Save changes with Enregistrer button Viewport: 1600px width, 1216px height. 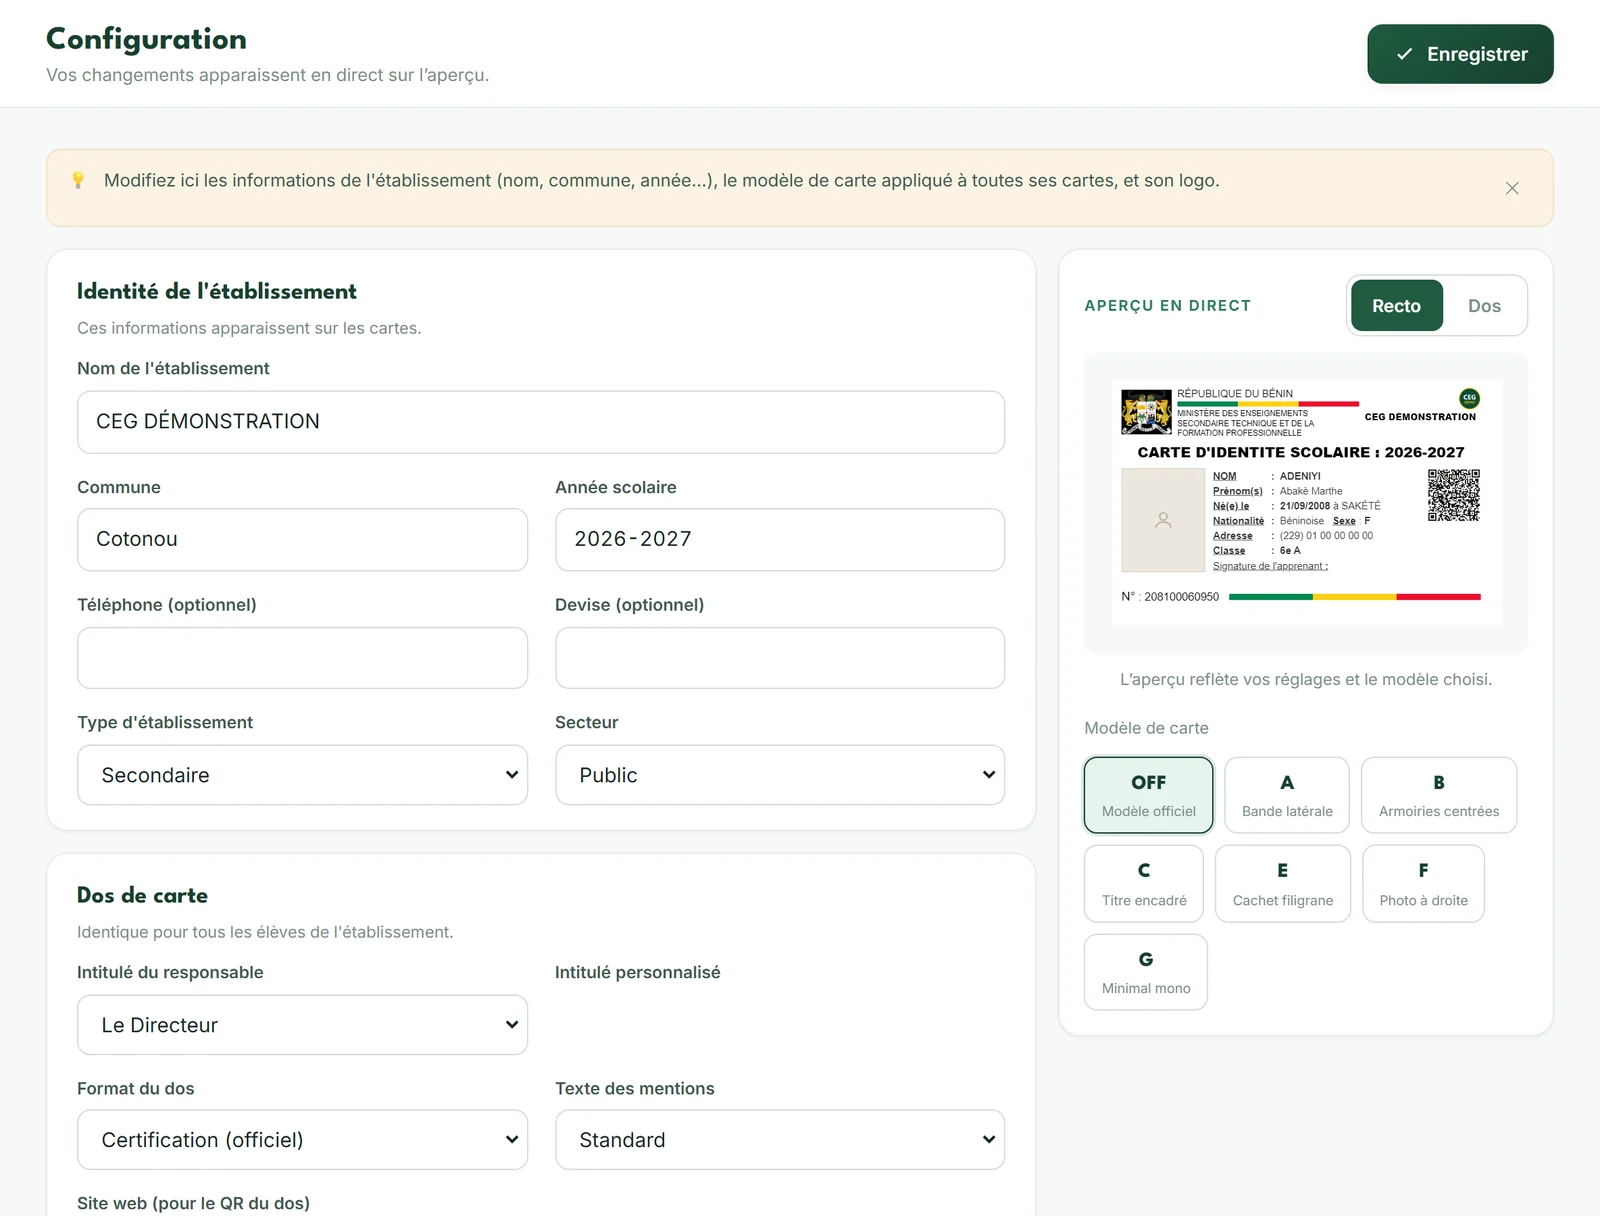click(x=1460, y=54)
